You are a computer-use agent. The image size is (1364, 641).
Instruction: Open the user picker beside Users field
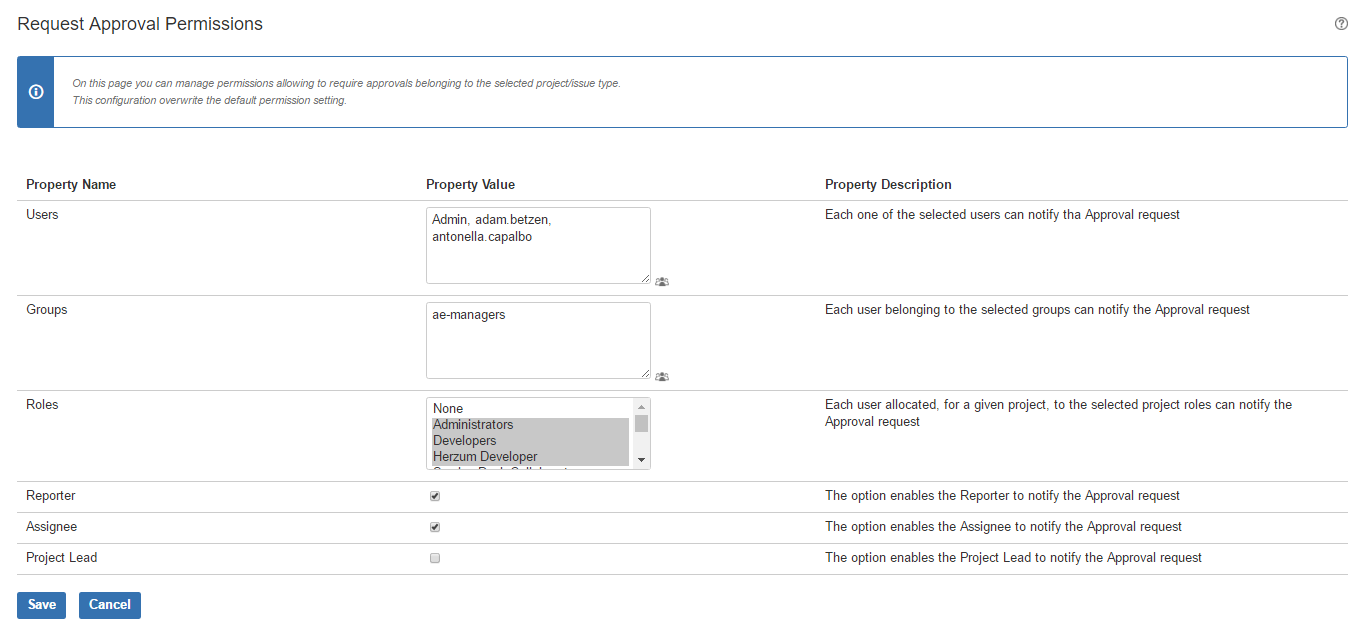662,282
